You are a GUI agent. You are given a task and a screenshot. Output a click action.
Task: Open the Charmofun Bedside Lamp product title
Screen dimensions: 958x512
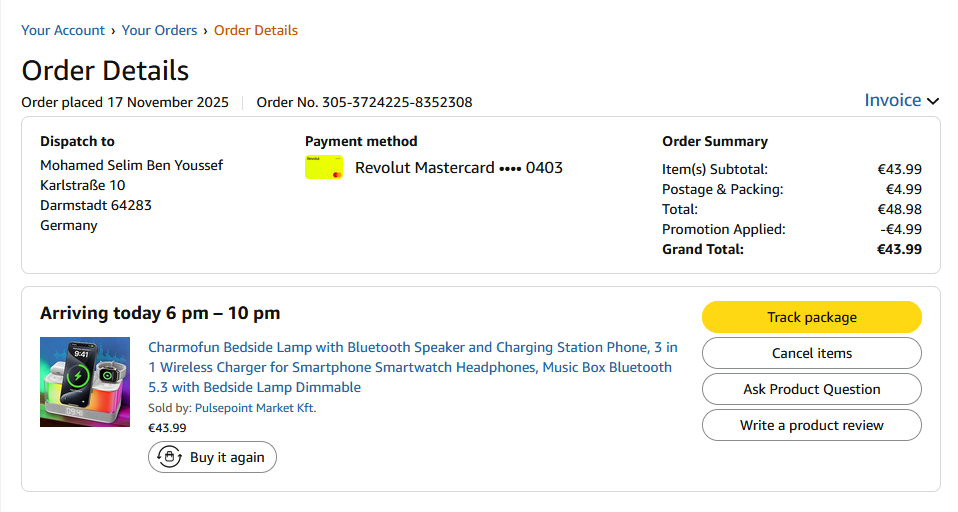(x=412, y=367)
